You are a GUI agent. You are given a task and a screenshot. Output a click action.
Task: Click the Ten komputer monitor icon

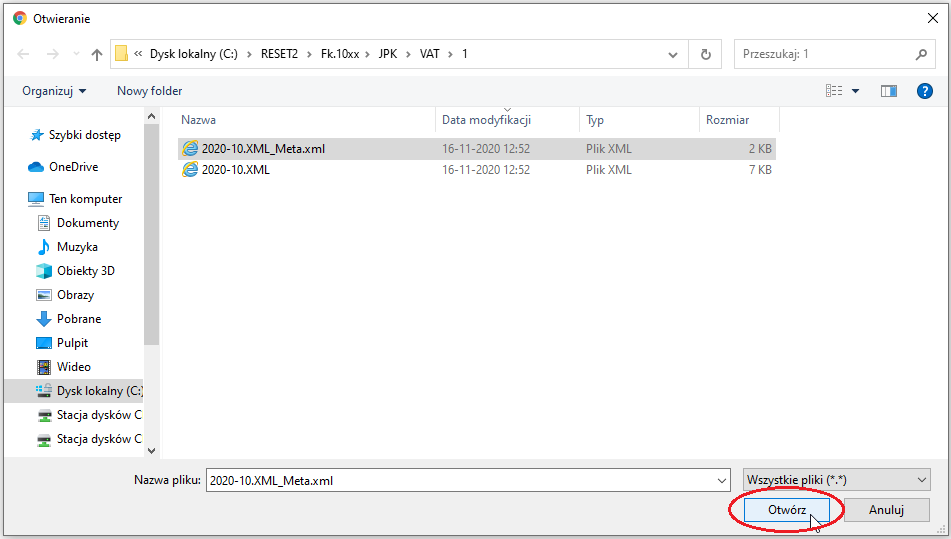click(x=36, y=199)
